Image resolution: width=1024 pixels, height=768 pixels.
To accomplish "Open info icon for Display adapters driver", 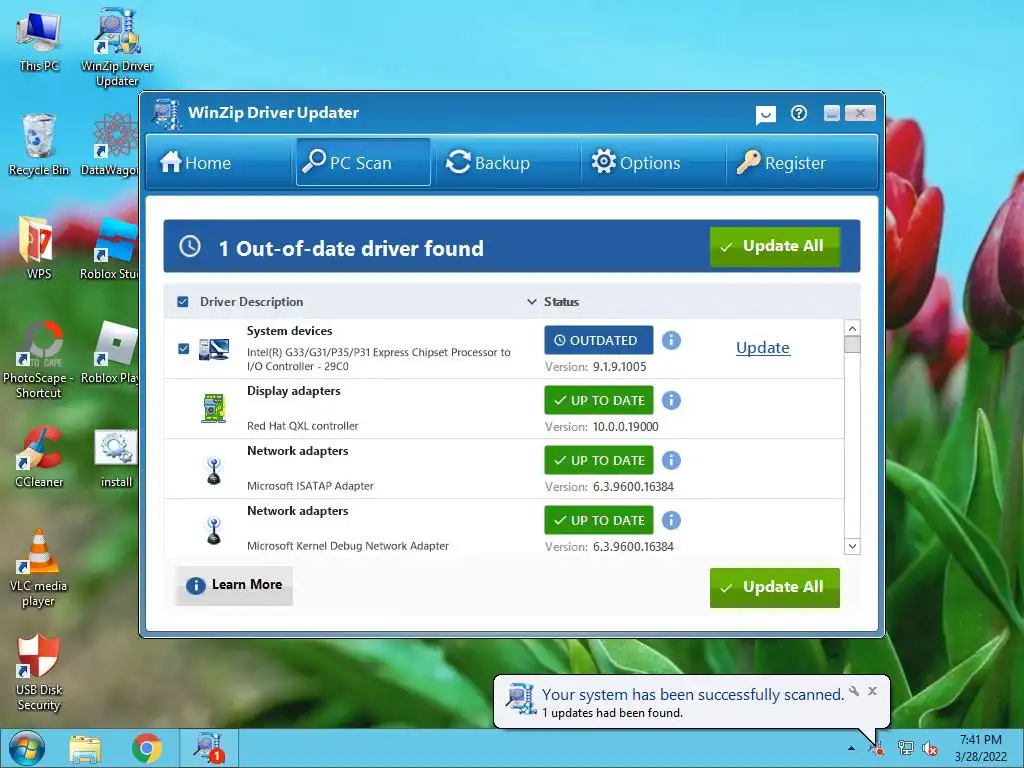I will click(x=671, y=400).
